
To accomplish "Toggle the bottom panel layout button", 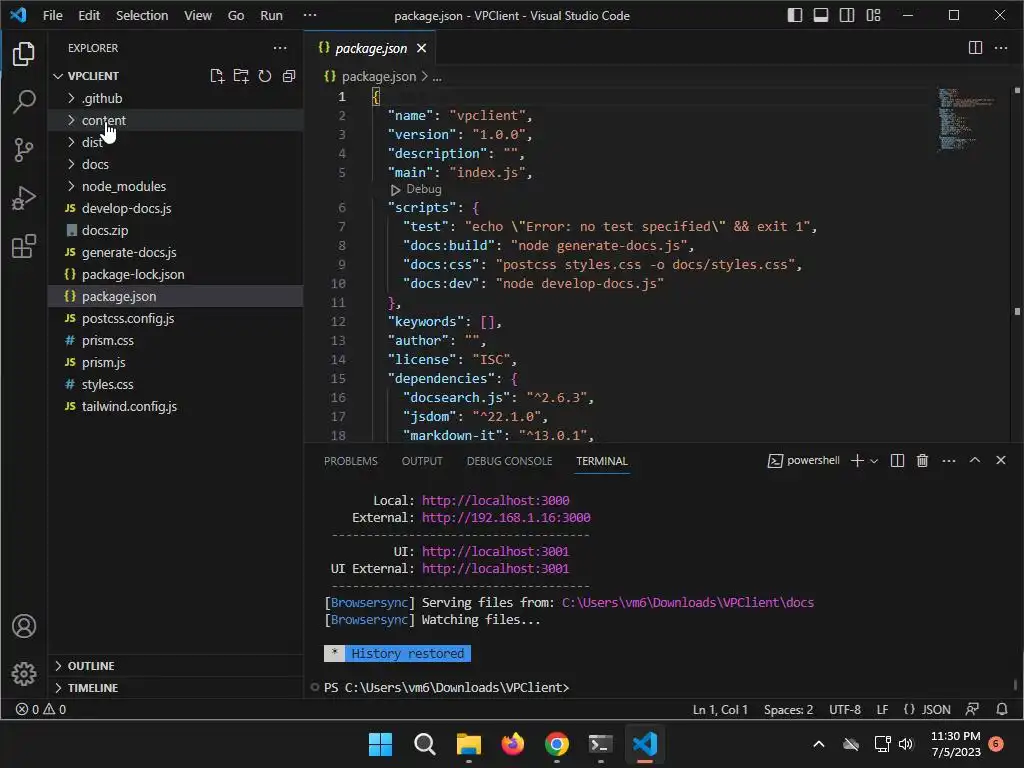I will point(821,15).
